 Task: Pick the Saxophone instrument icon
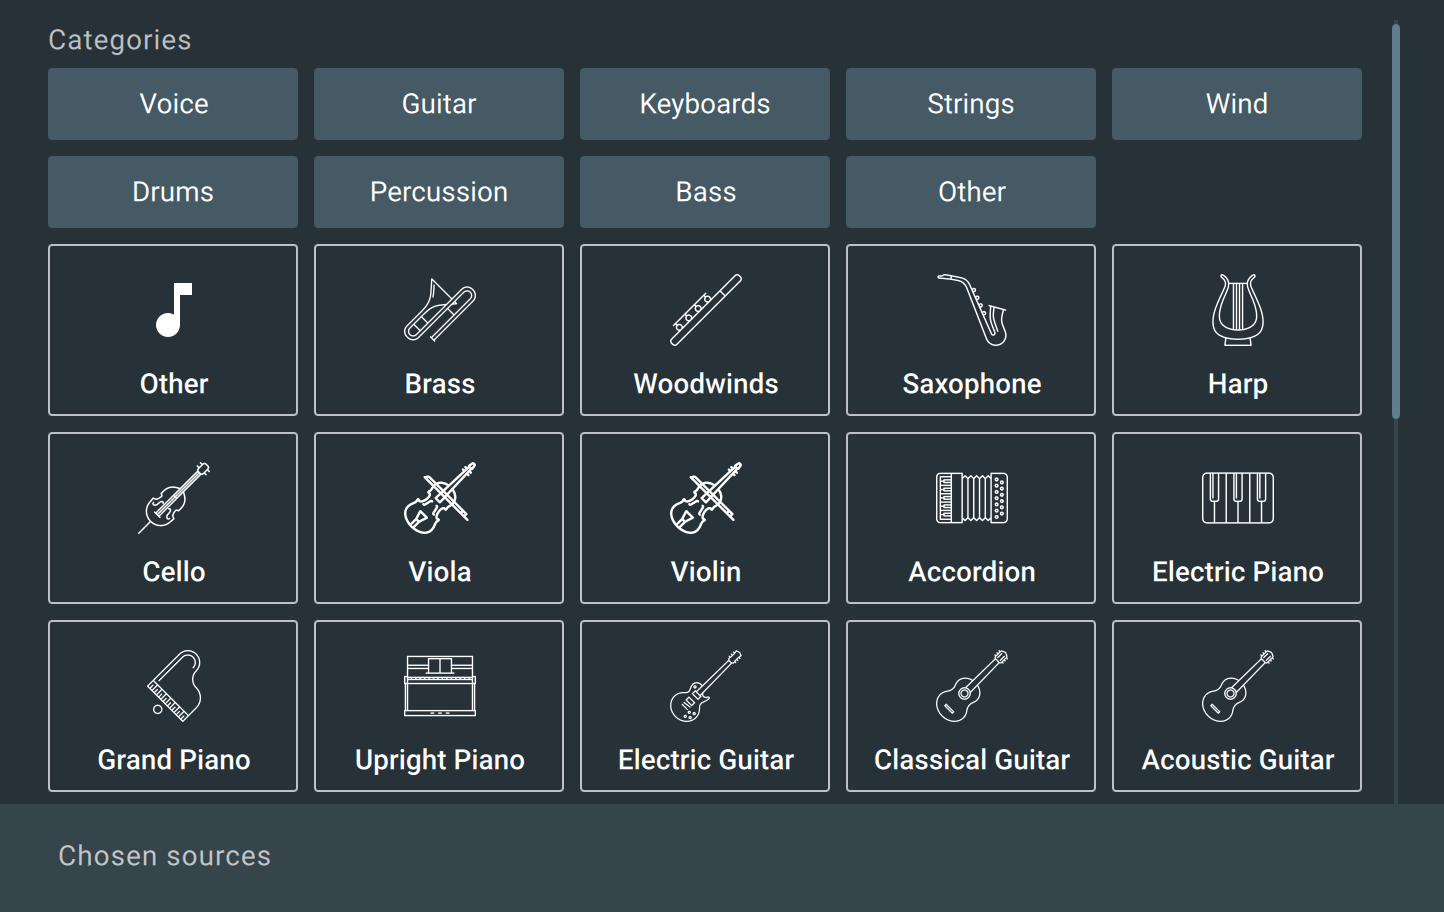972,310
